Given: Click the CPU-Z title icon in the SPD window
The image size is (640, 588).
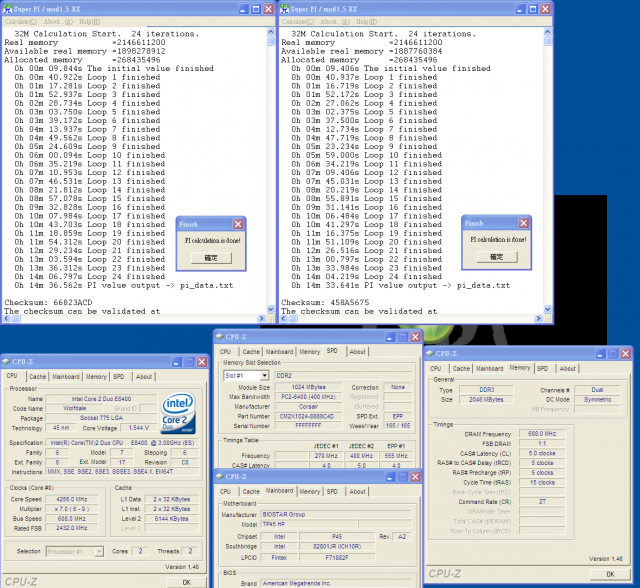Looking at the screenshot, I should (219, 337).
